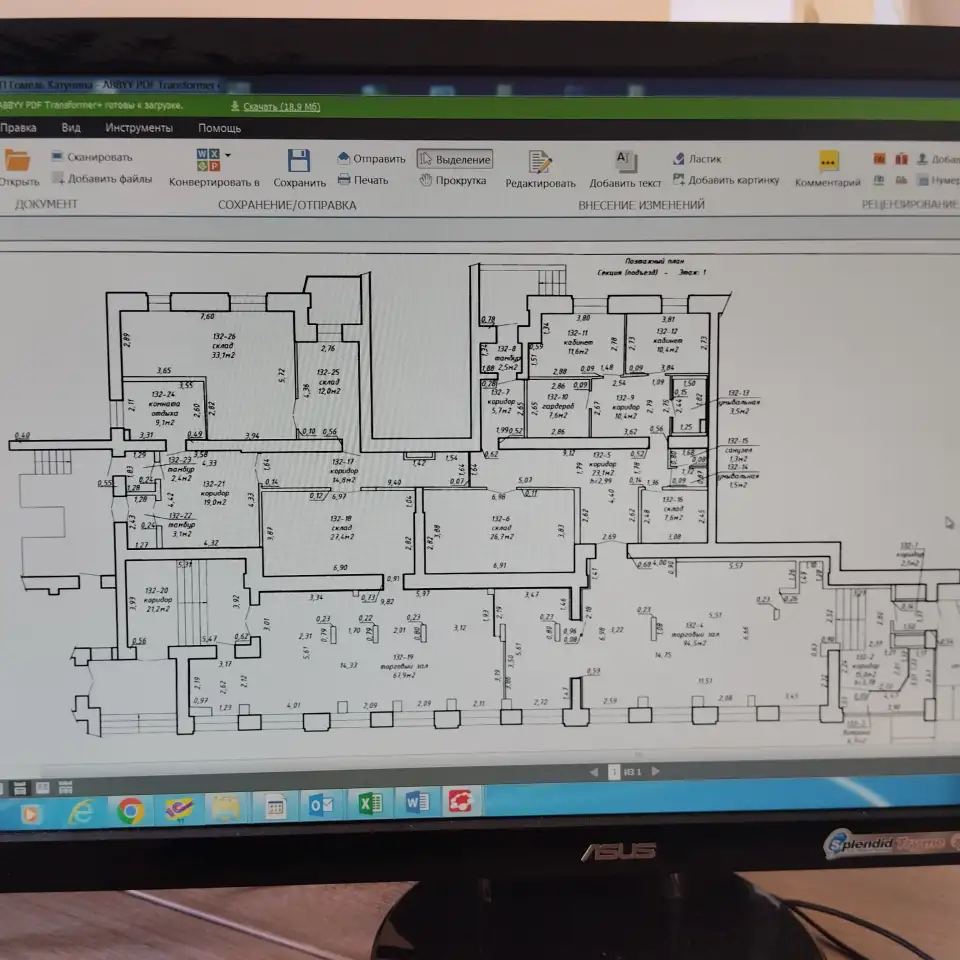Go to next page arrow in page navigator
The width and height of the screenshot is (960, 960).
[656, 771]
